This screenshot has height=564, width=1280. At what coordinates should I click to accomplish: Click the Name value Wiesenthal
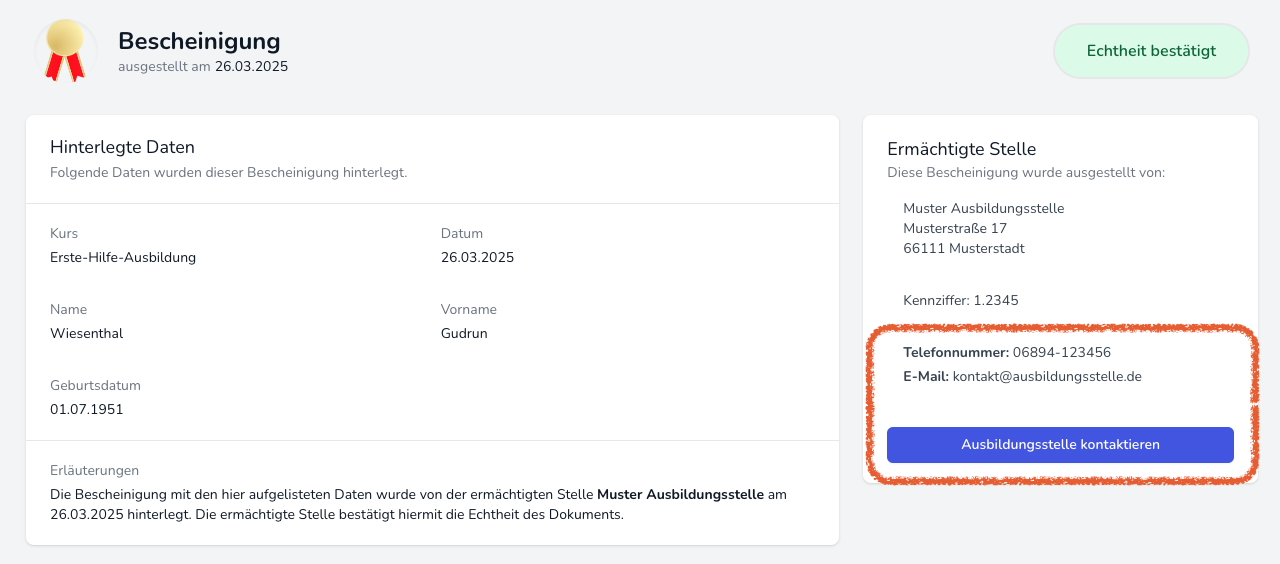[86, 333]
